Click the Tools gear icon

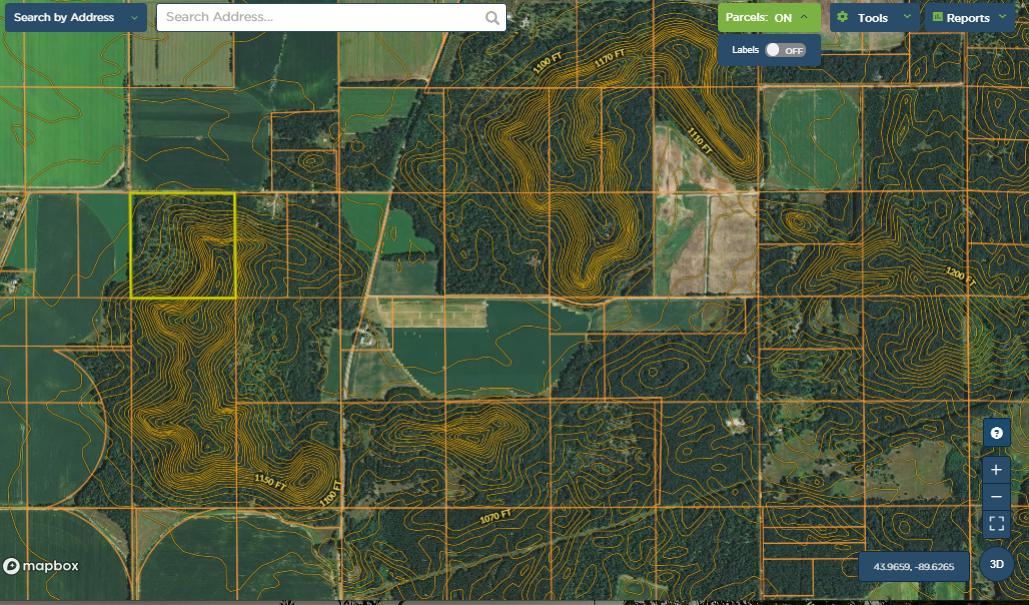(843, 18)
